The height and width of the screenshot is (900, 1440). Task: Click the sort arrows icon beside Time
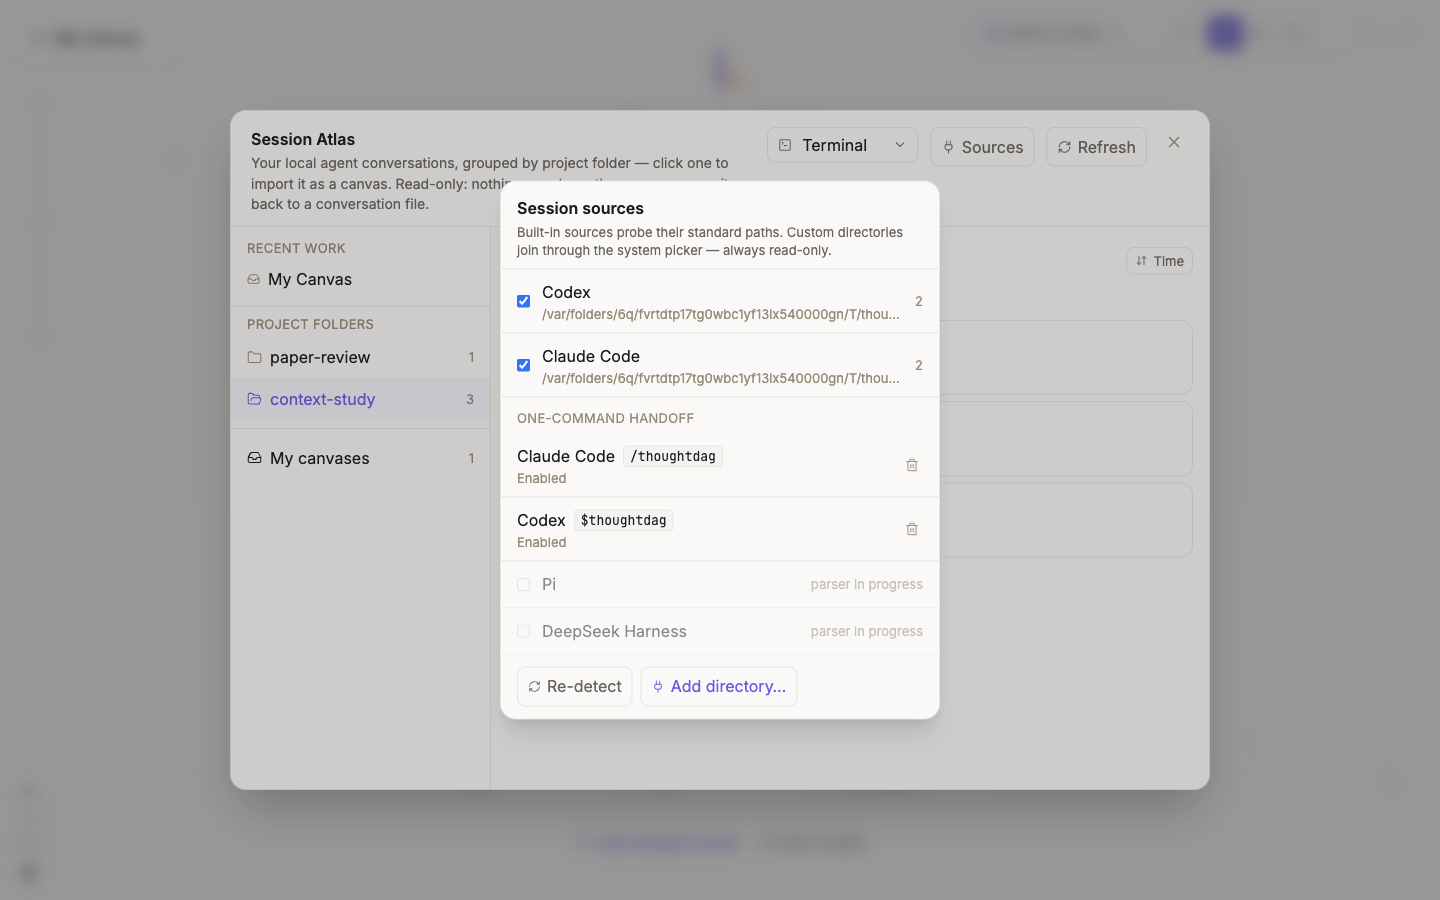coord(1141,261)
